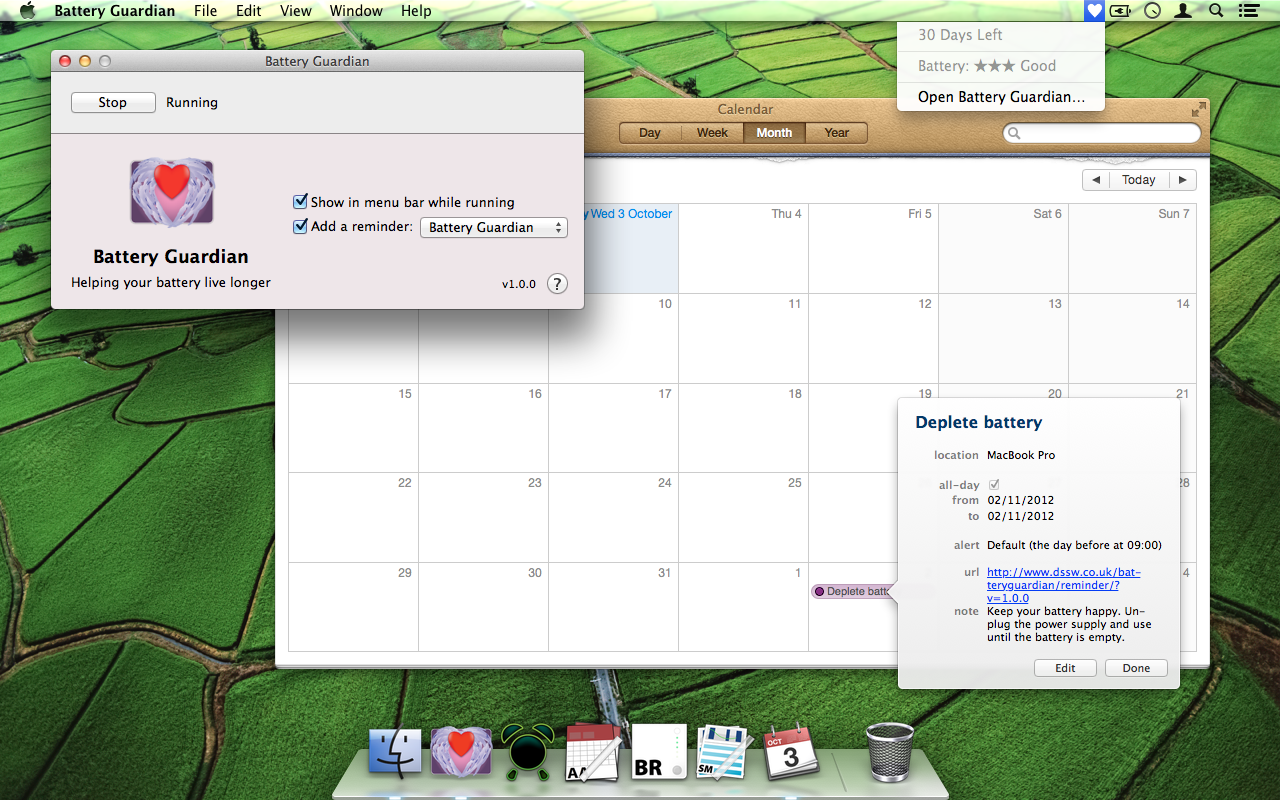
Task: Open the SM notepad app in Dock
Action: (x=724, y=753)
